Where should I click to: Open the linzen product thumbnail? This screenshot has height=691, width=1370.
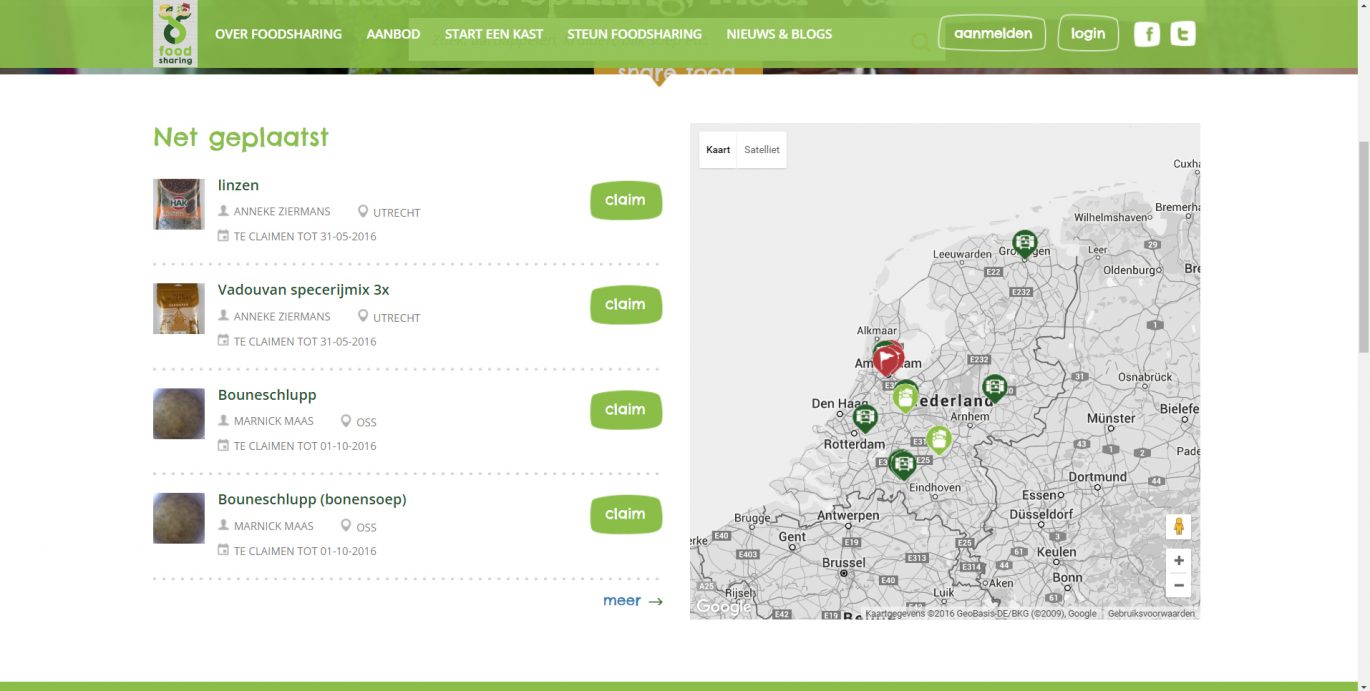pyautogui.click(x=179, y=204)
